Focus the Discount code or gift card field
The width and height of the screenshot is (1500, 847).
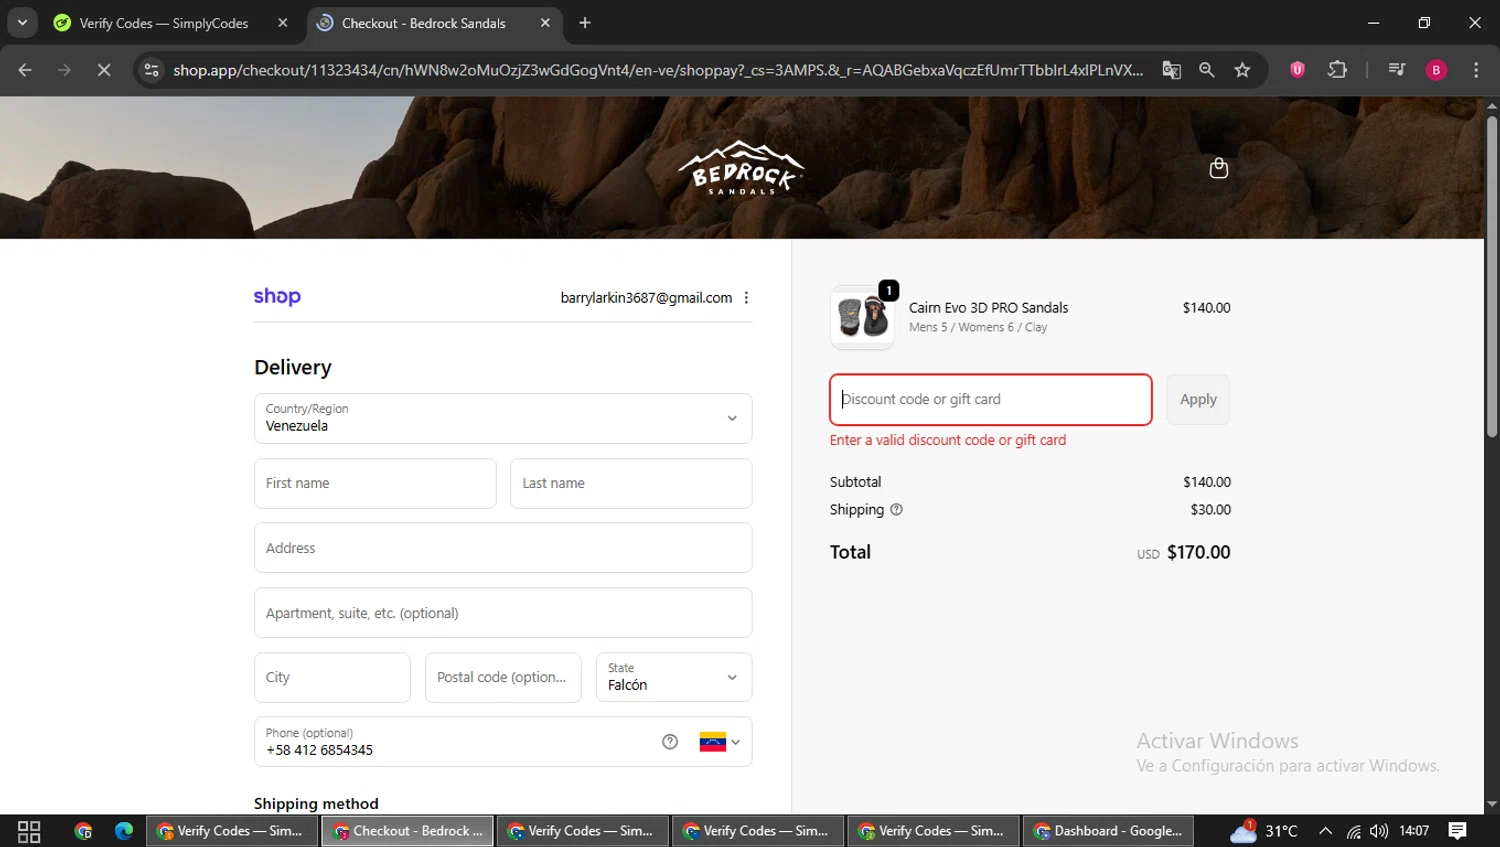click(x=990, y=399)
